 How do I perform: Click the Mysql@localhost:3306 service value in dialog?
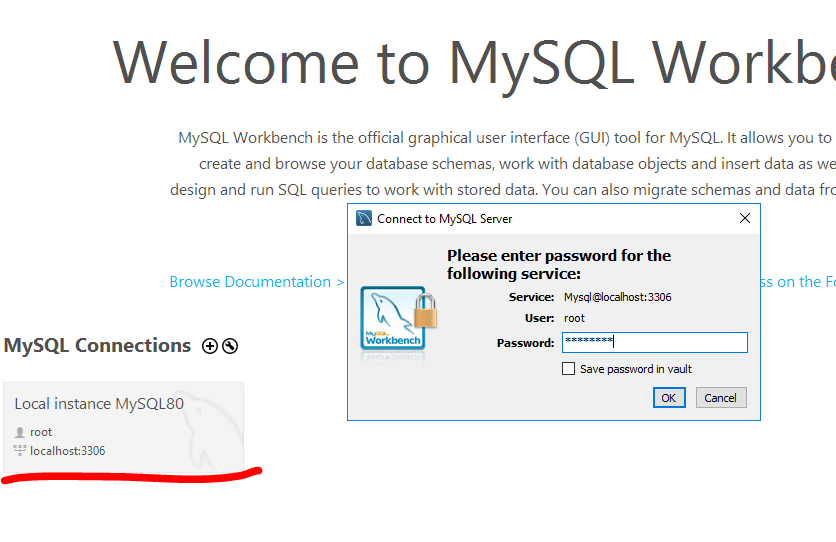tap(617, 297)
